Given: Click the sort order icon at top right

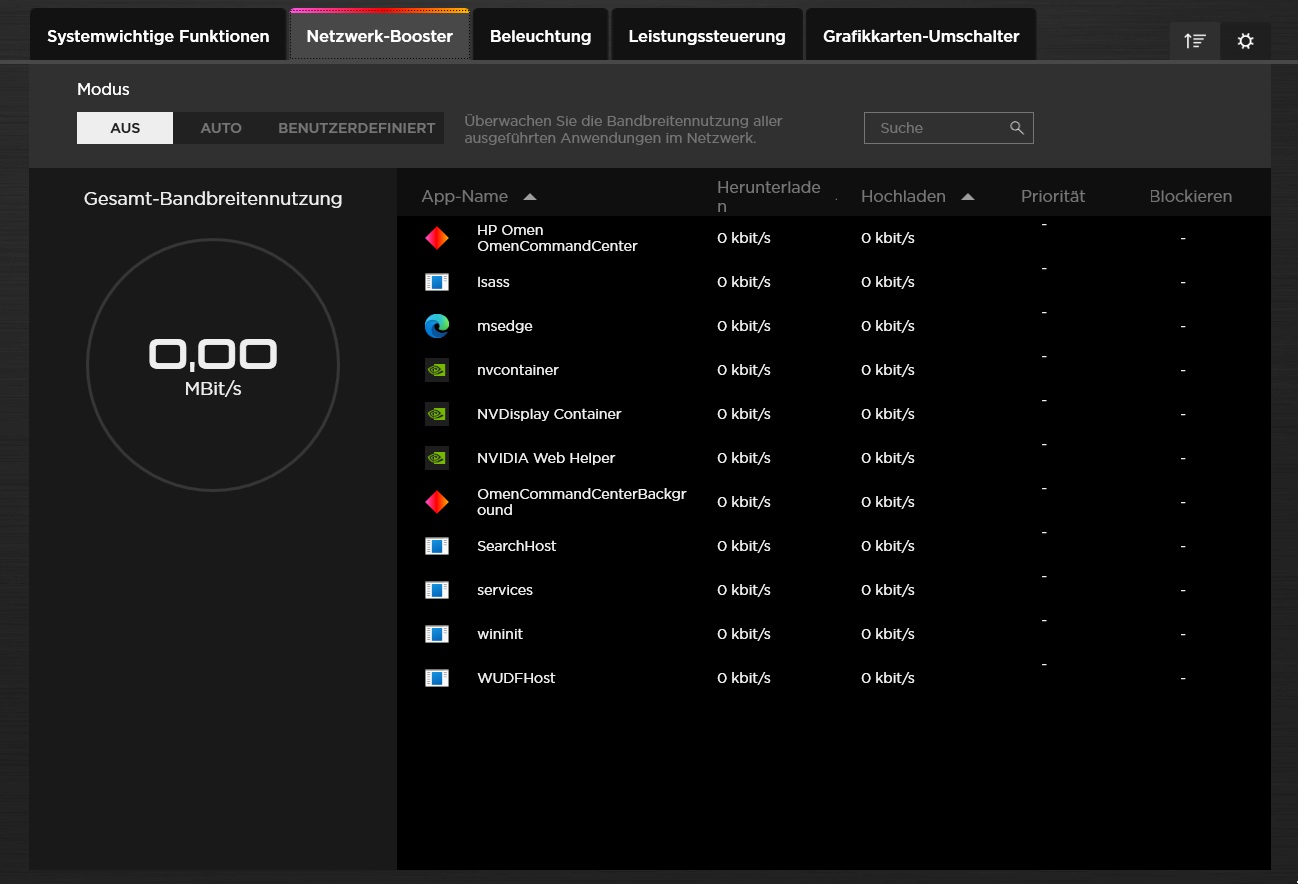Looking at the screenshot, I should pos(1195,41).
